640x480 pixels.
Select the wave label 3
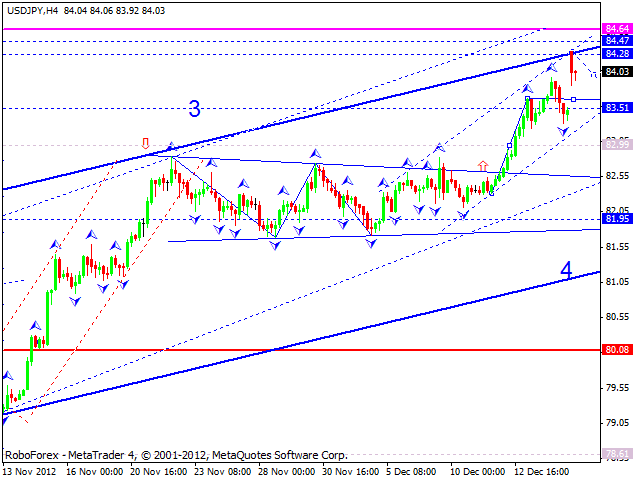tap(195, 110)
